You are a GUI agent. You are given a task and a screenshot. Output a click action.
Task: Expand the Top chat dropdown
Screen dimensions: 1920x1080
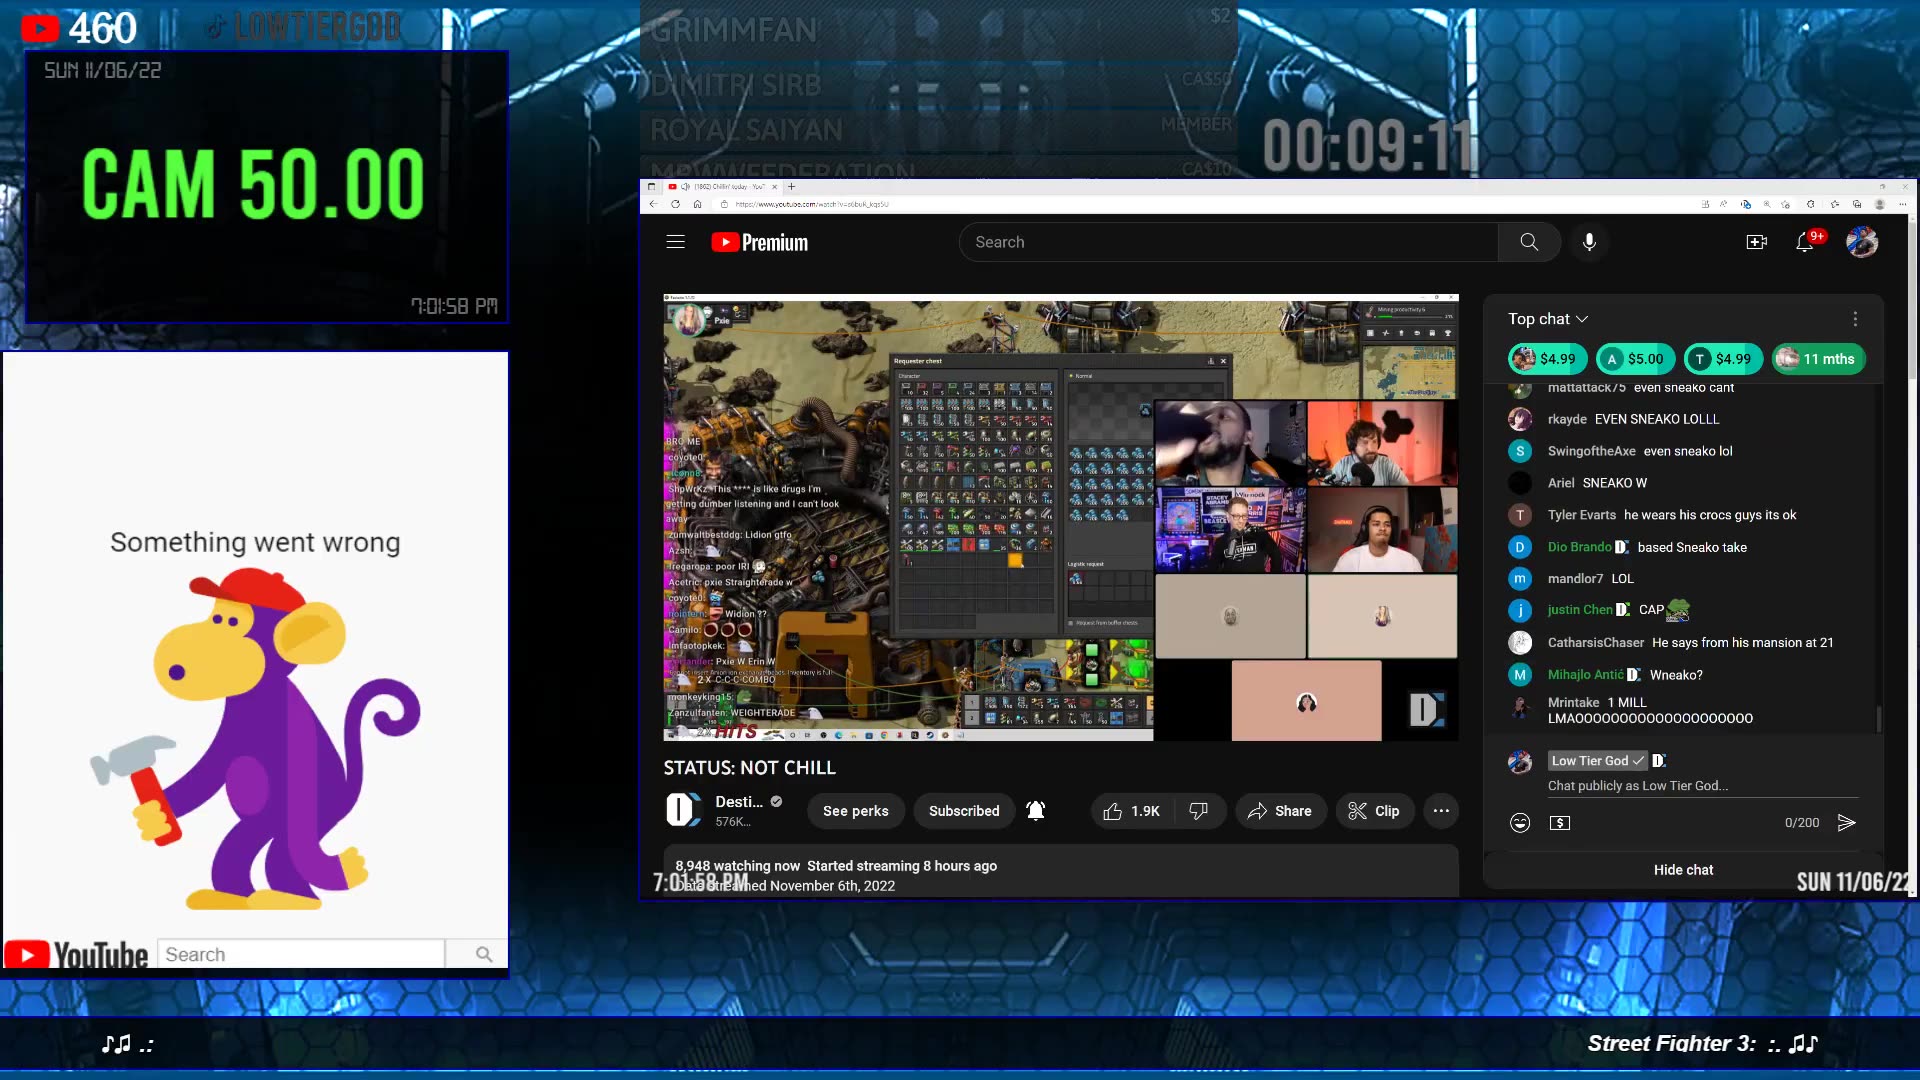click(1548, 319)
